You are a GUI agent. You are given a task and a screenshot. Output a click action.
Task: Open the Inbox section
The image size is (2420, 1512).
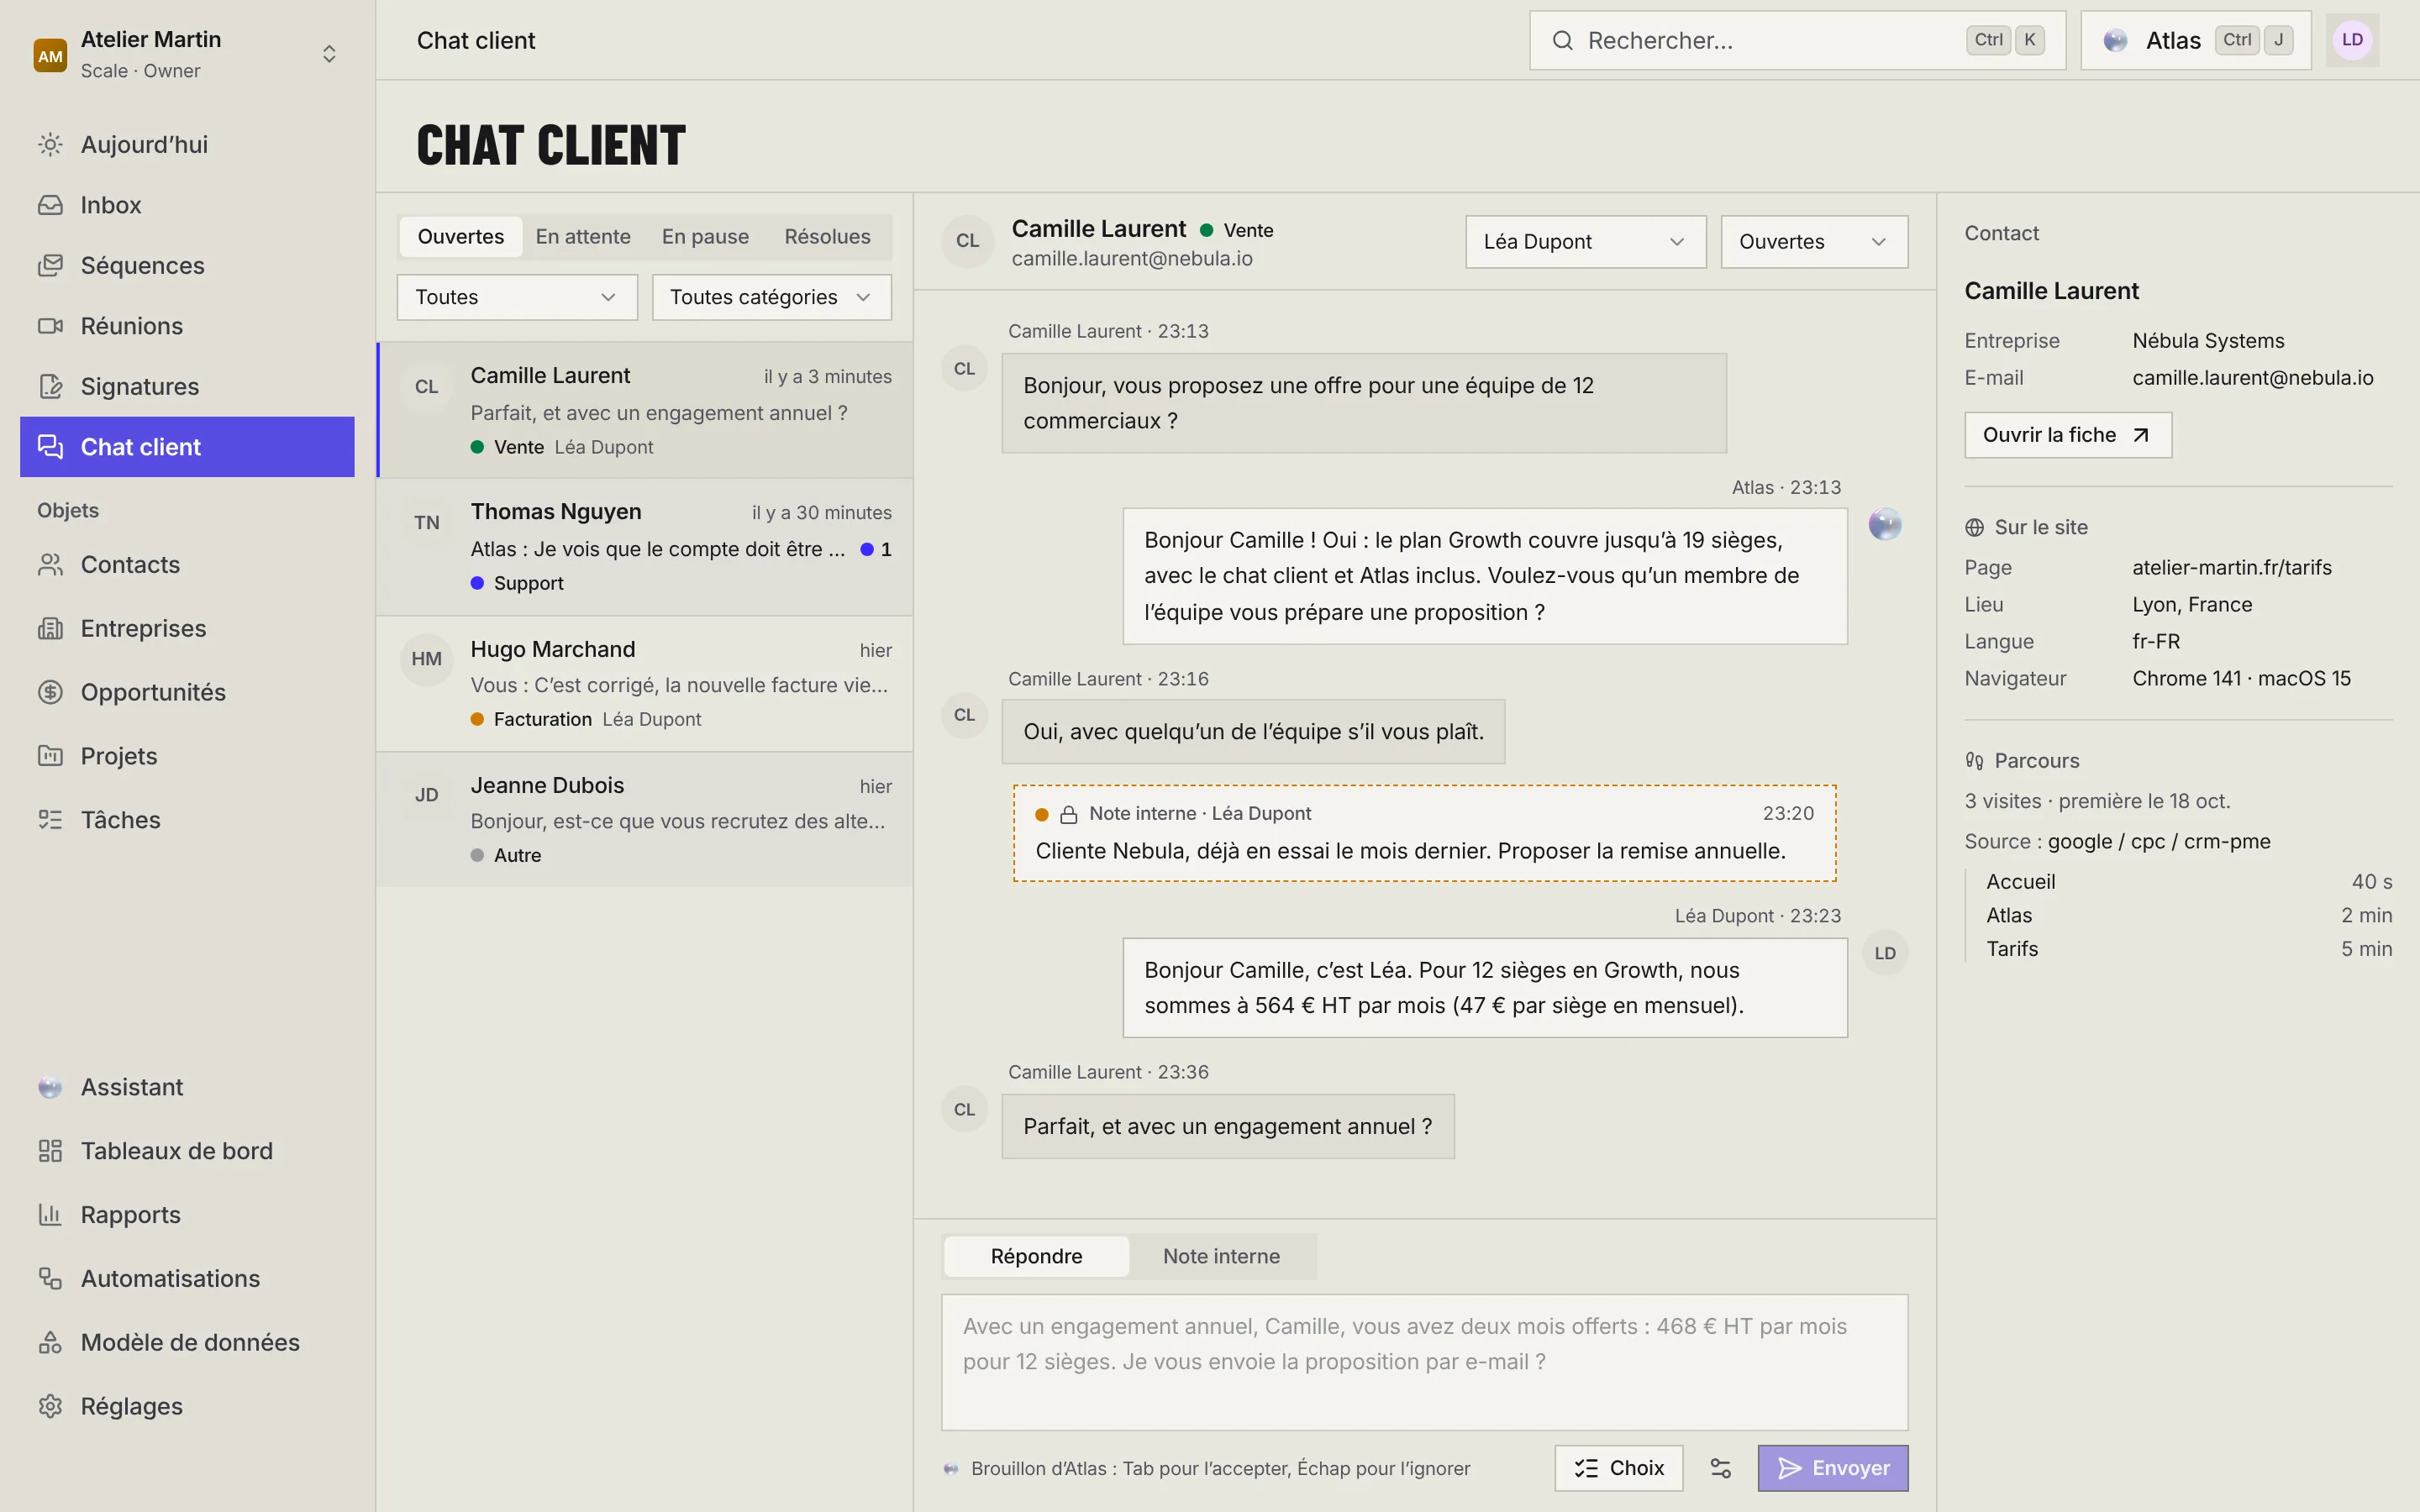click(187, 205)
